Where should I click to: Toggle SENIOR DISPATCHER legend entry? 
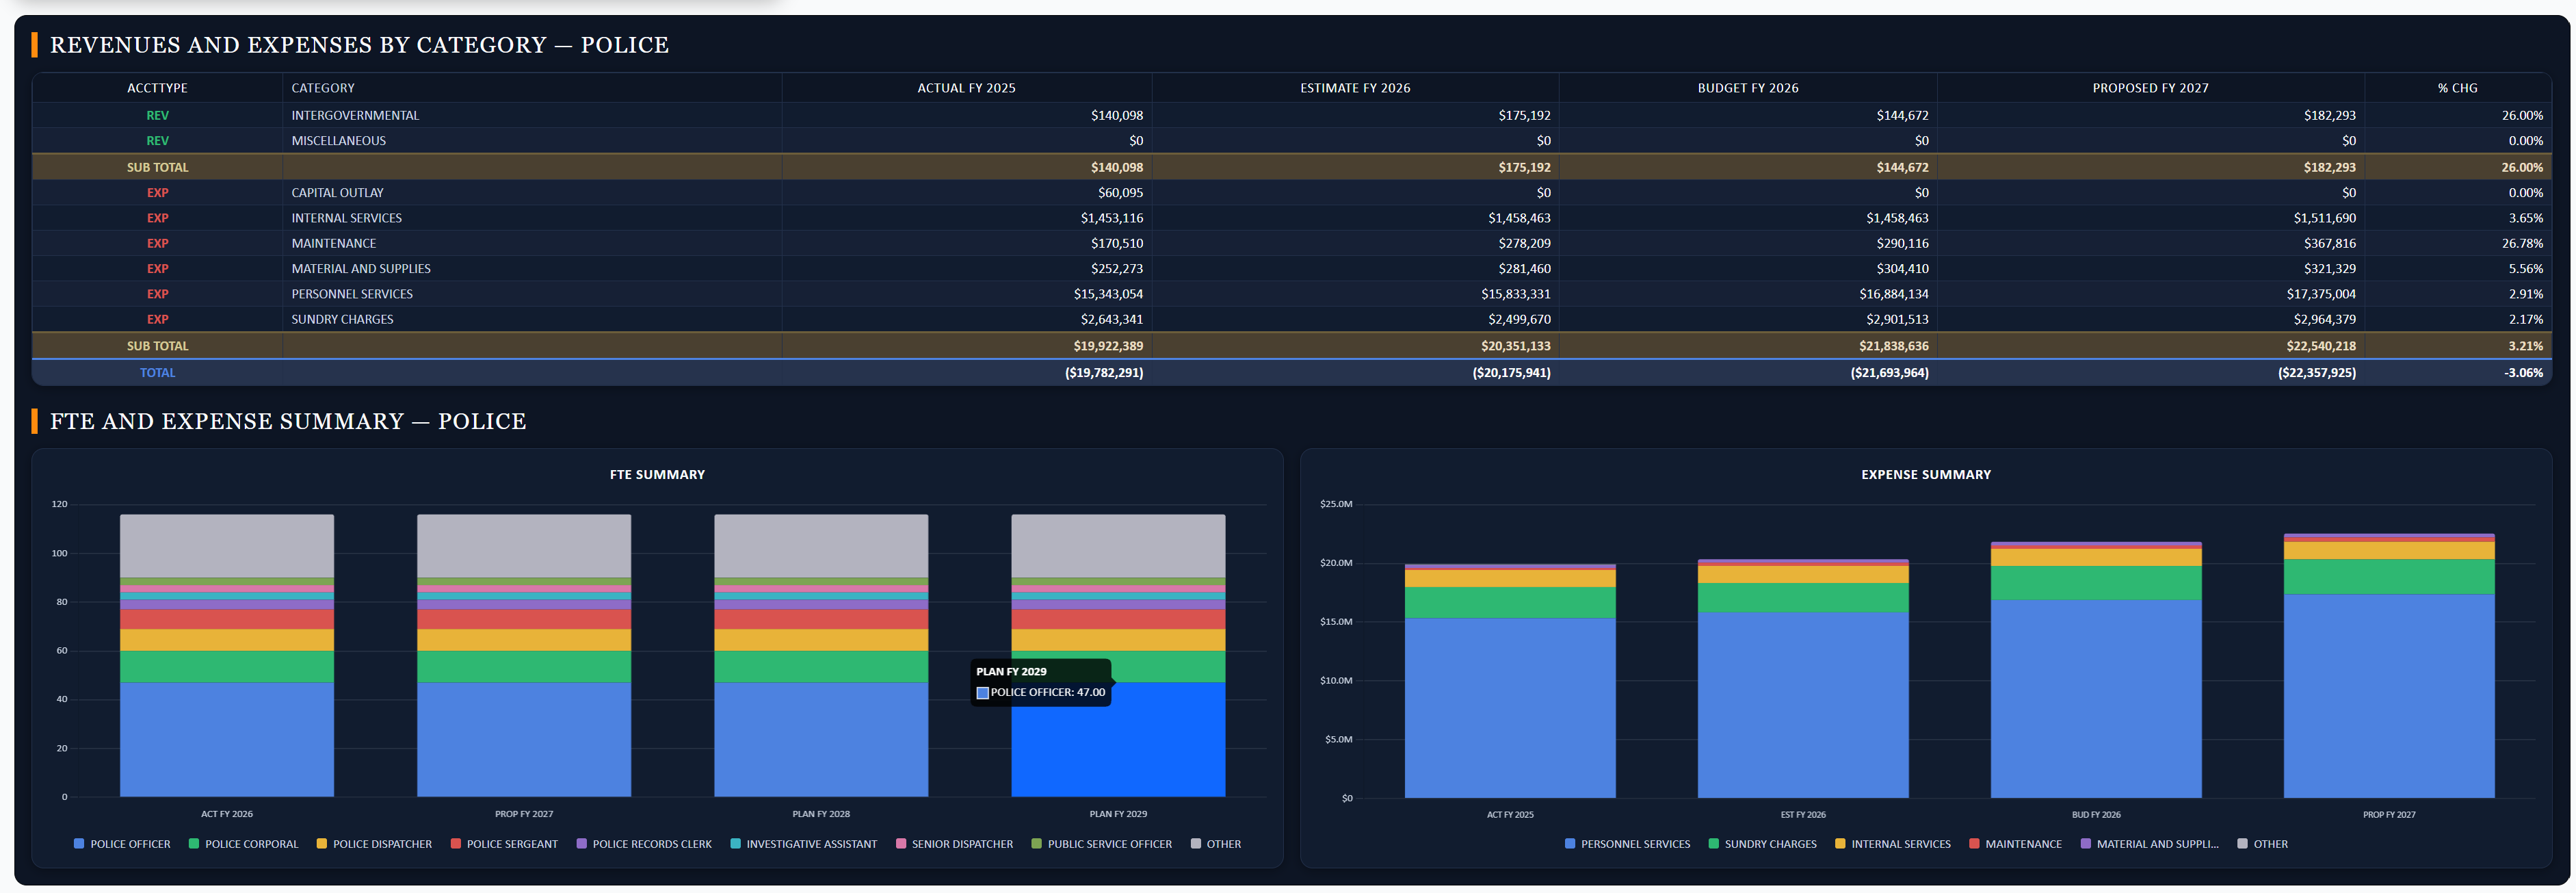pos(954,844)
